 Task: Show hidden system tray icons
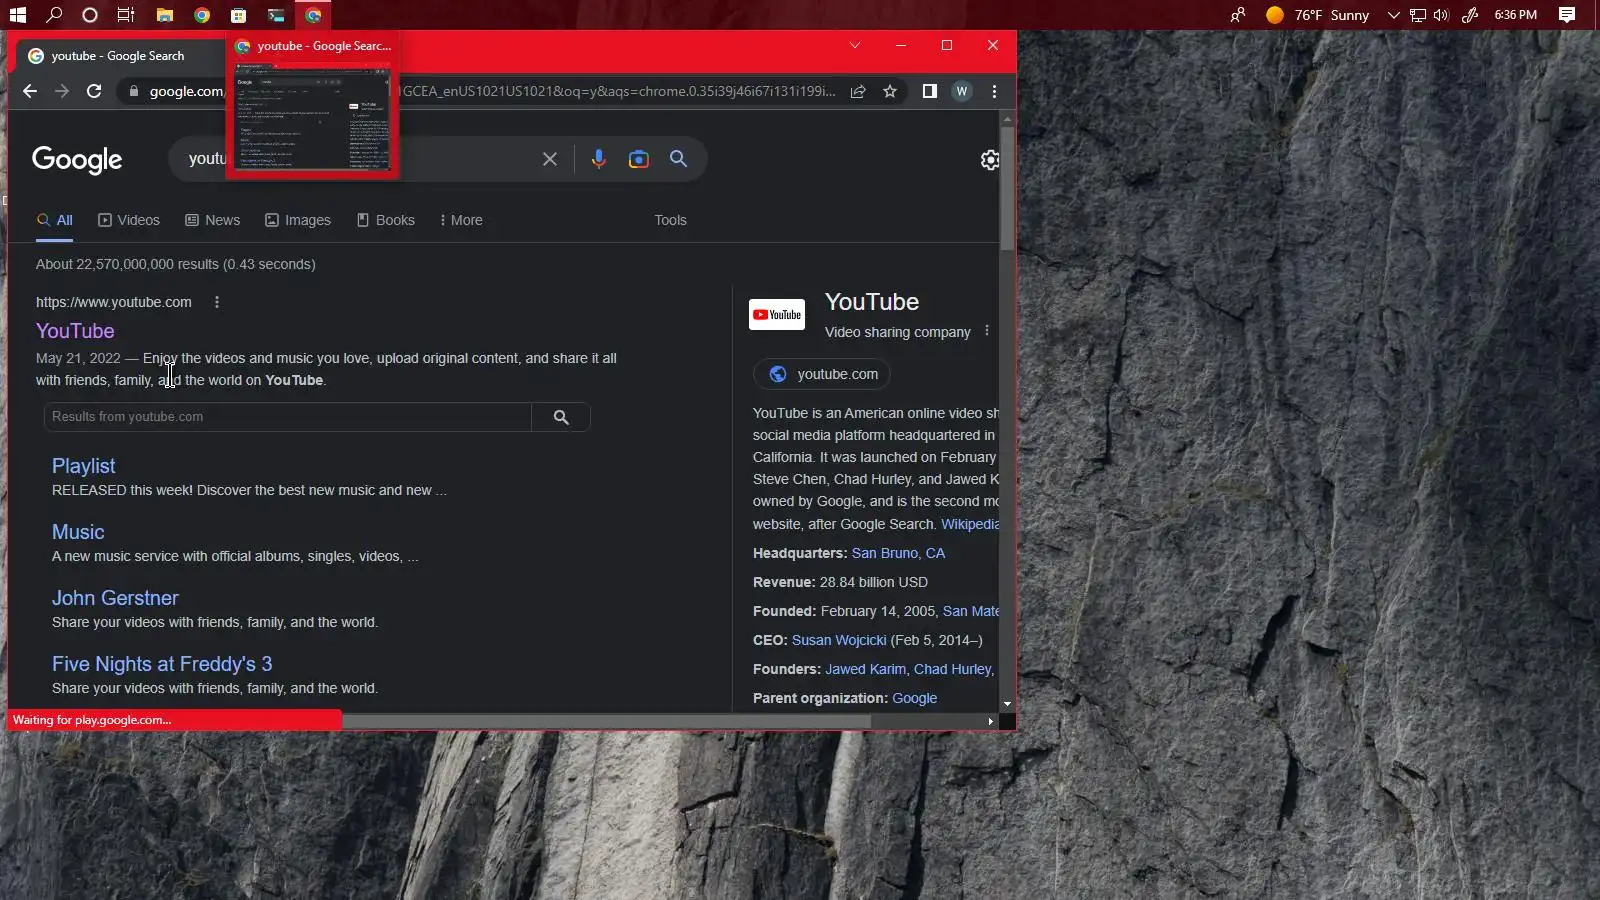tap(1393, 15)
